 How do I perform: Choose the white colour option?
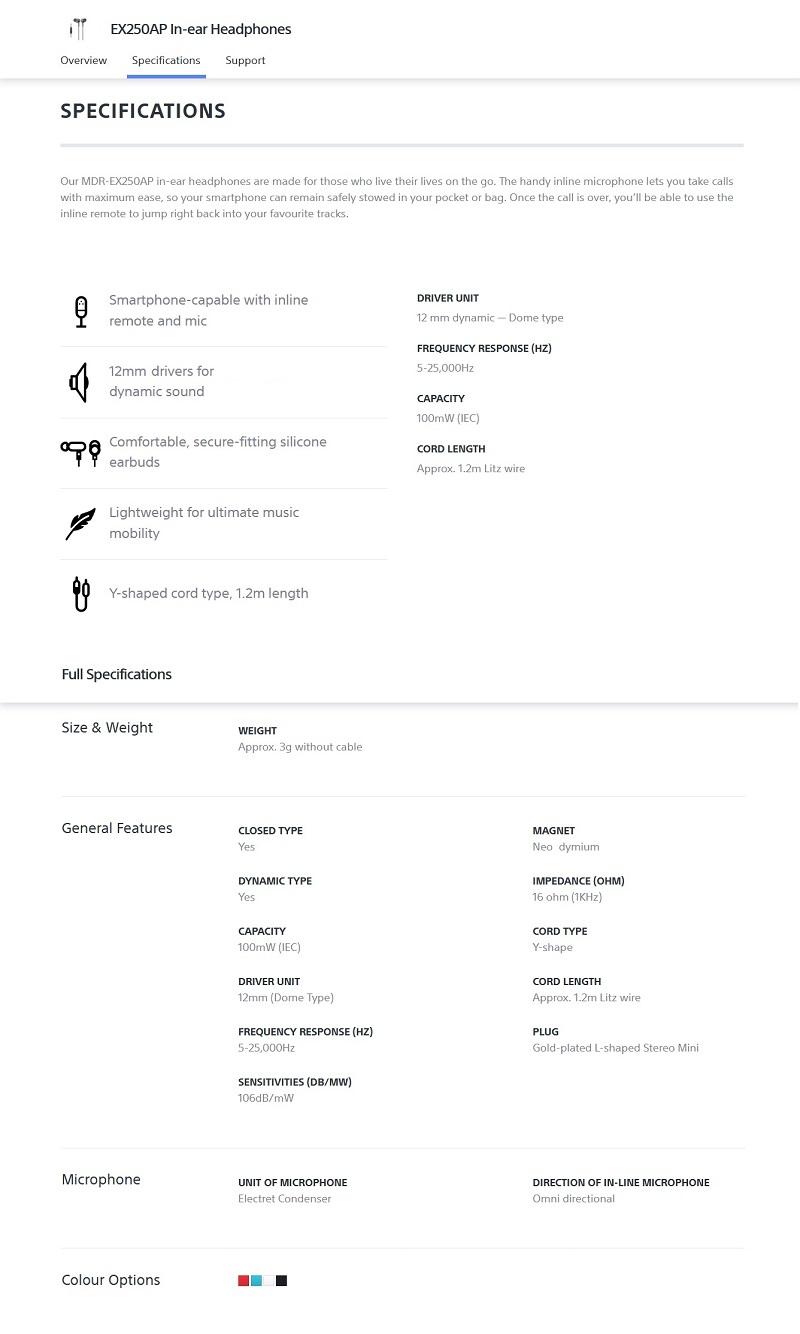click(269, 1281)
